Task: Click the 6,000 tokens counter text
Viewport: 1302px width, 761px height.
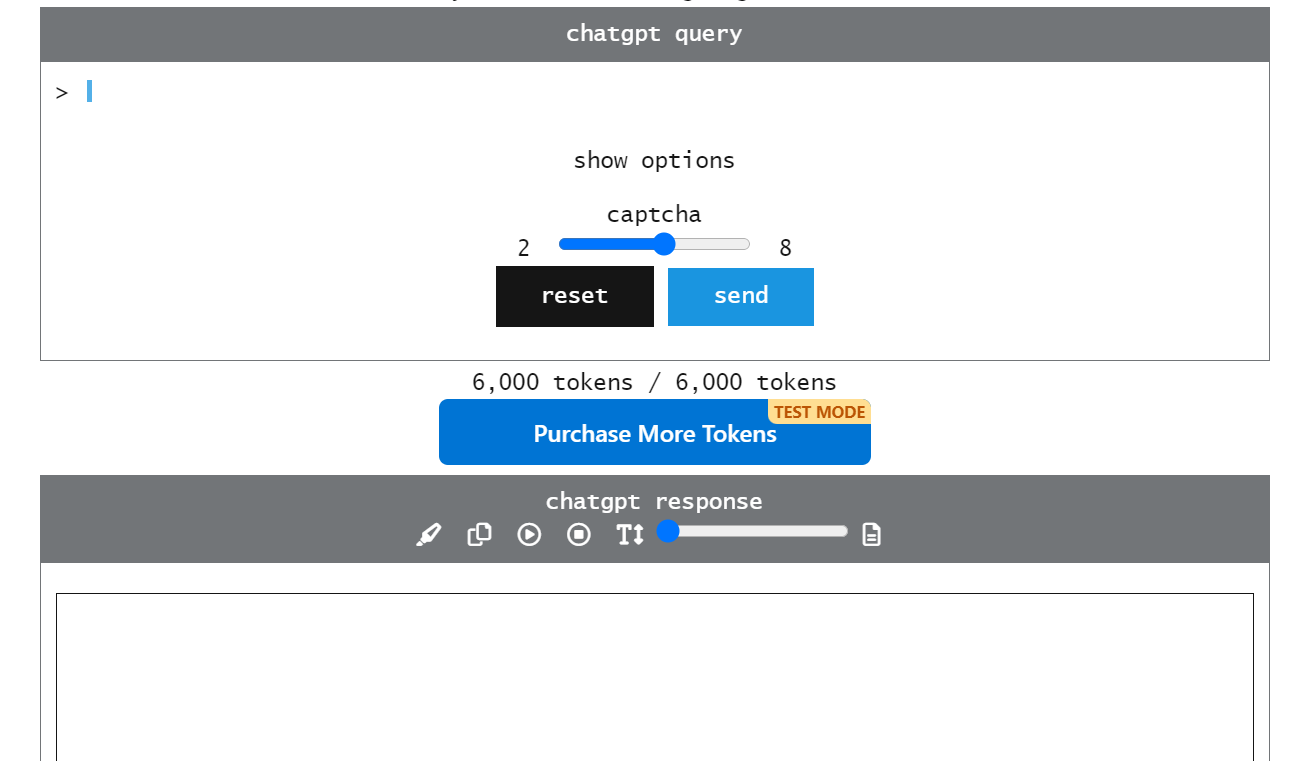Action: pyautogui.click(x=654, y=381)
